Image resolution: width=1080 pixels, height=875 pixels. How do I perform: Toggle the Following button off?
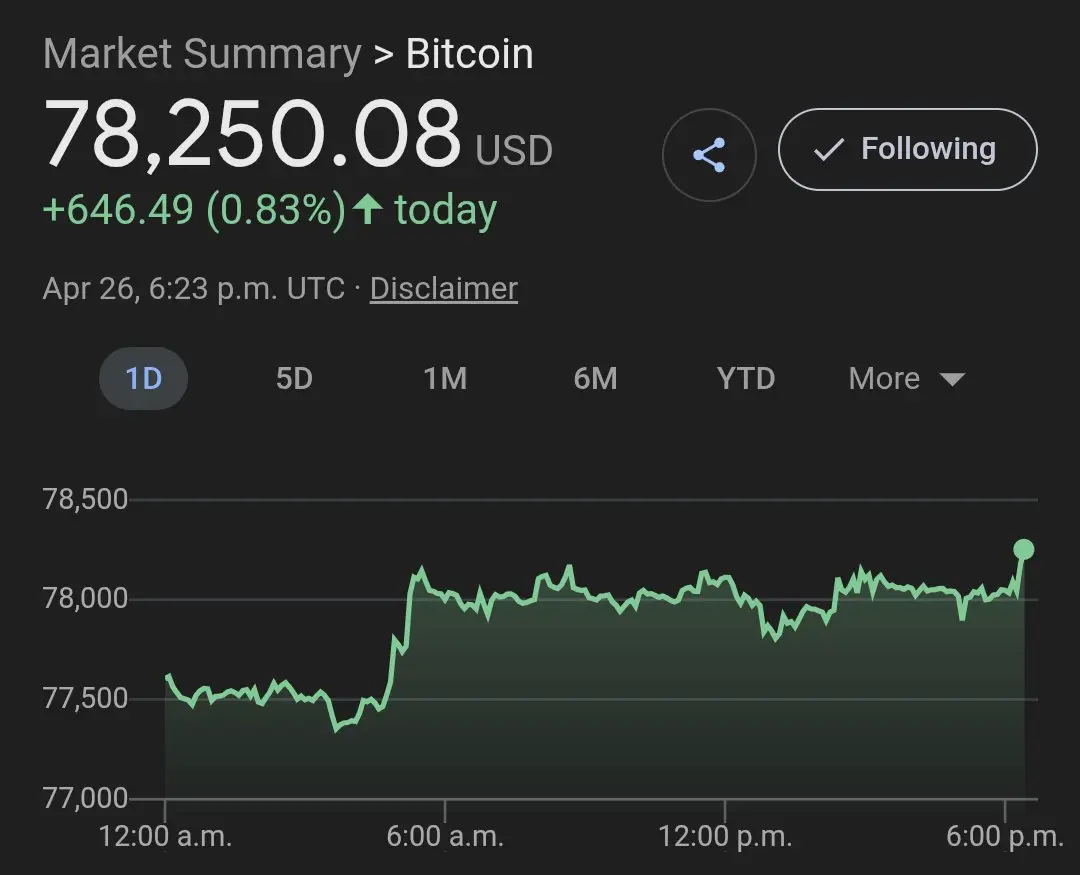(907, 150)
